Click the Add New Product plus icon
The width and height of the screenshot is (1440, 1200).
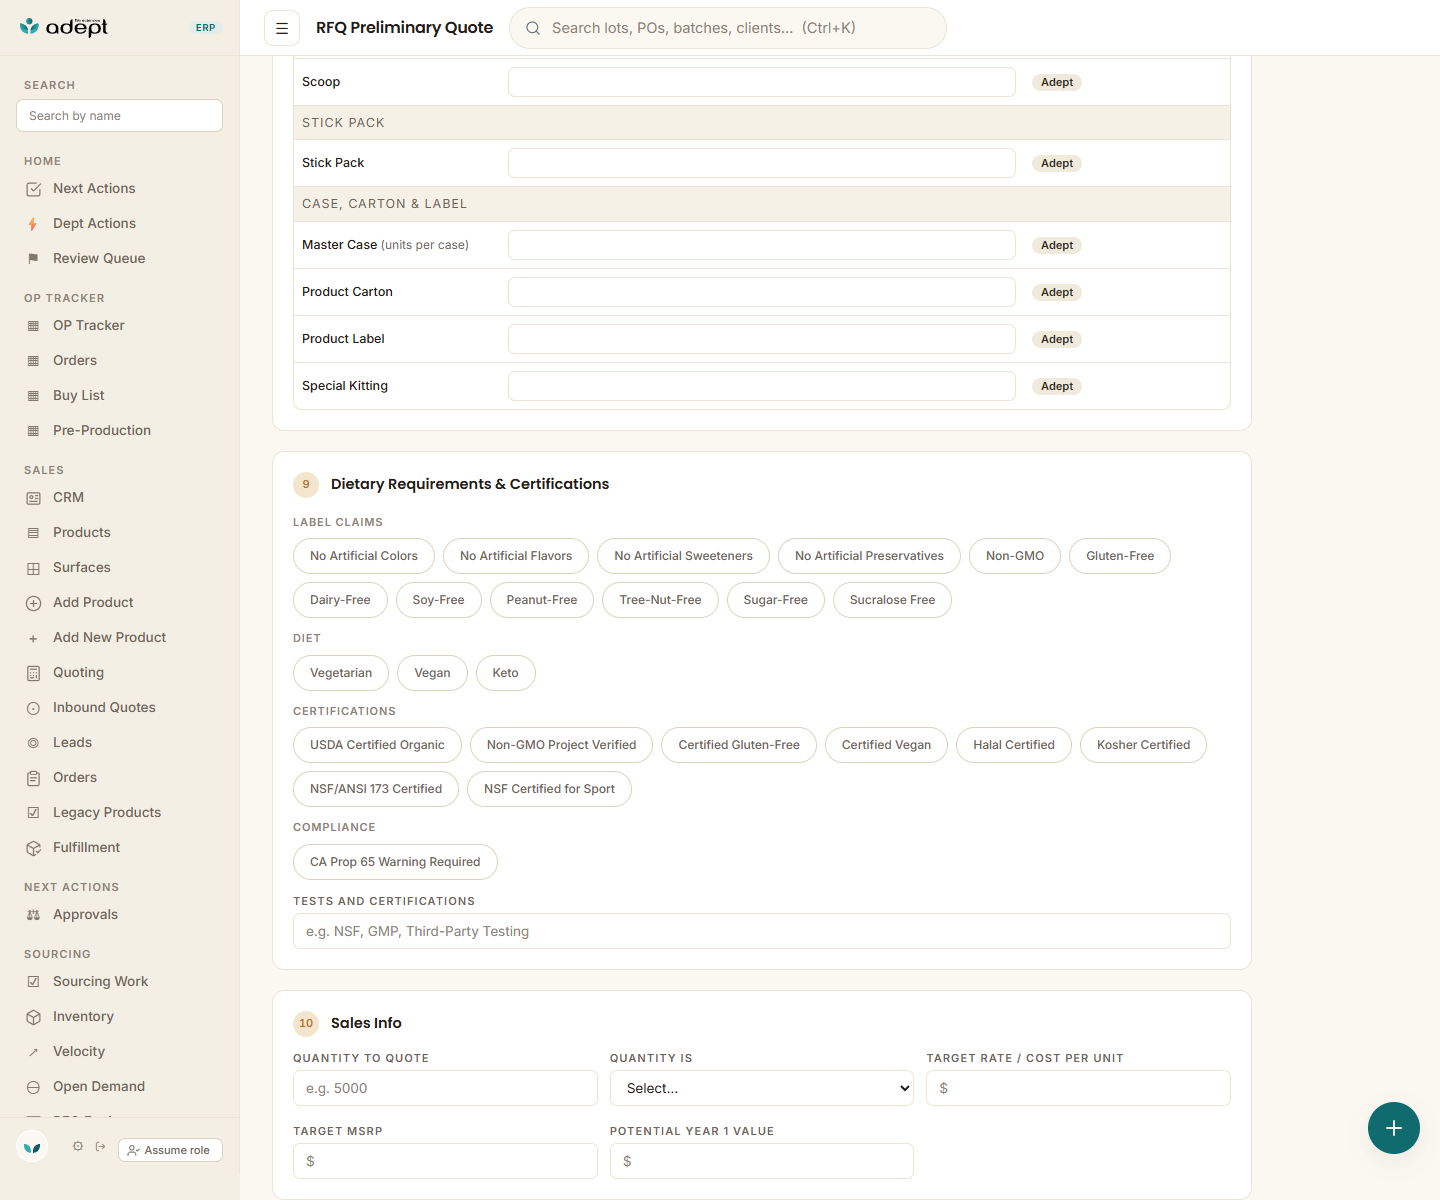[33, 638]
